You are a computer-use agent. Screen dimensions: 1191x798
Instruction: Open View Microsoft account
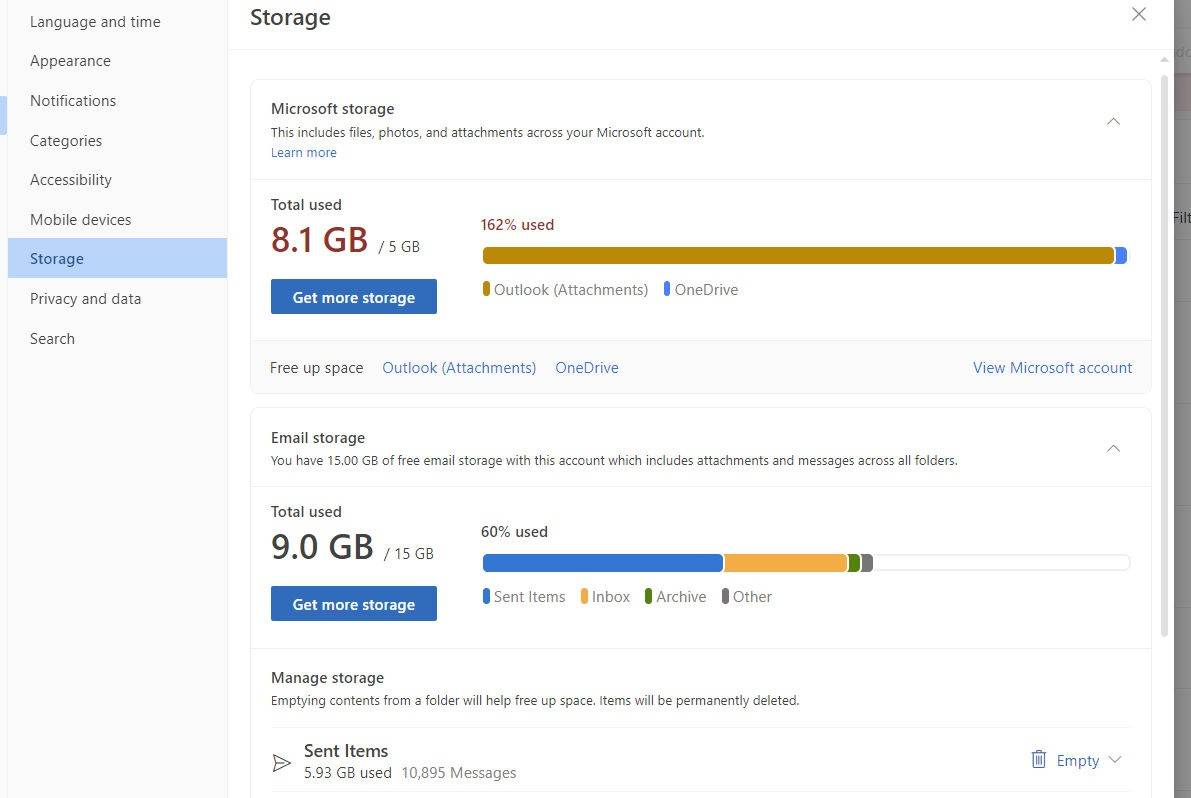1052,367
